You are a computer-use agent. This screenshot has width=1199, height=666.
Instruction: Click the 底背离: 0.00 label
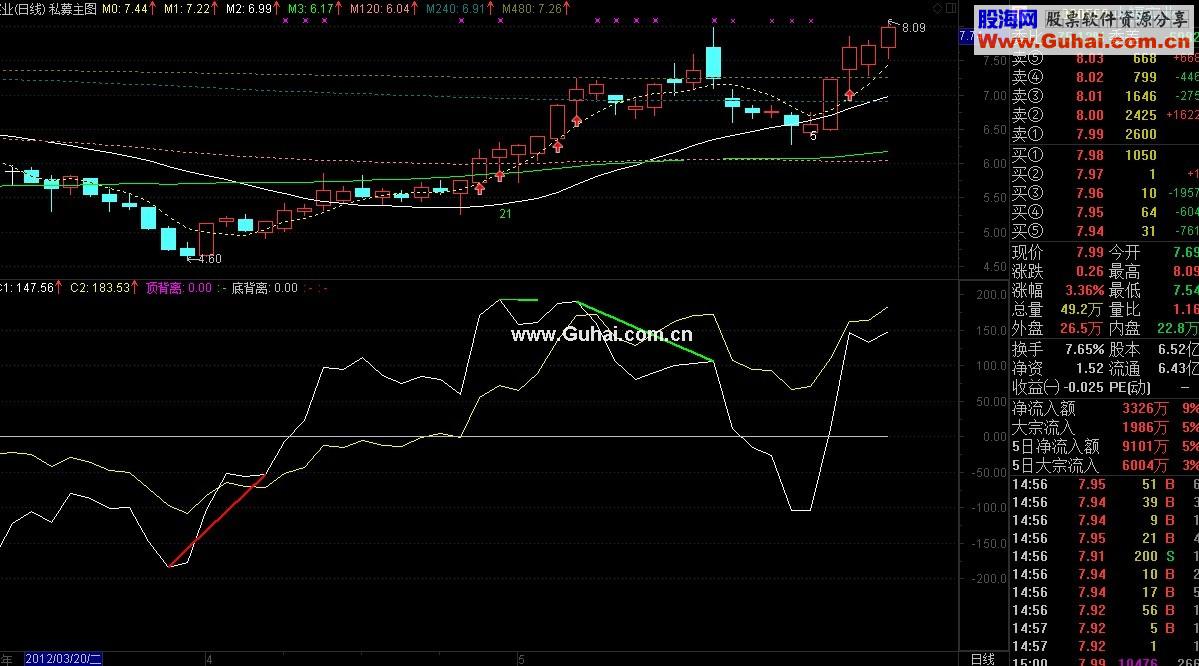[x=265, y=288]
